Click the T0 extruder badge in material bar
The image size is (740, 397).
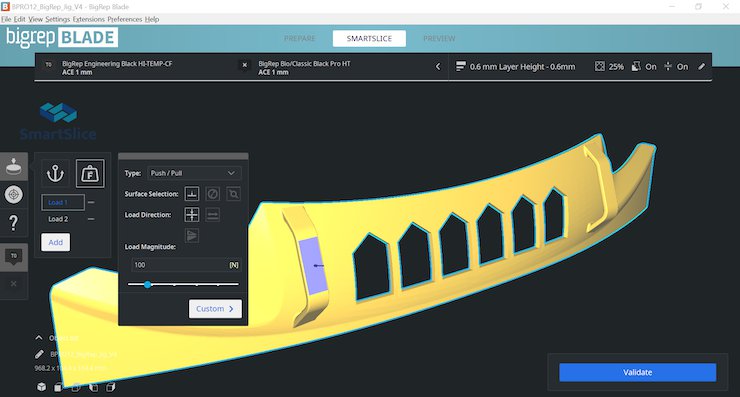(49, 64)
